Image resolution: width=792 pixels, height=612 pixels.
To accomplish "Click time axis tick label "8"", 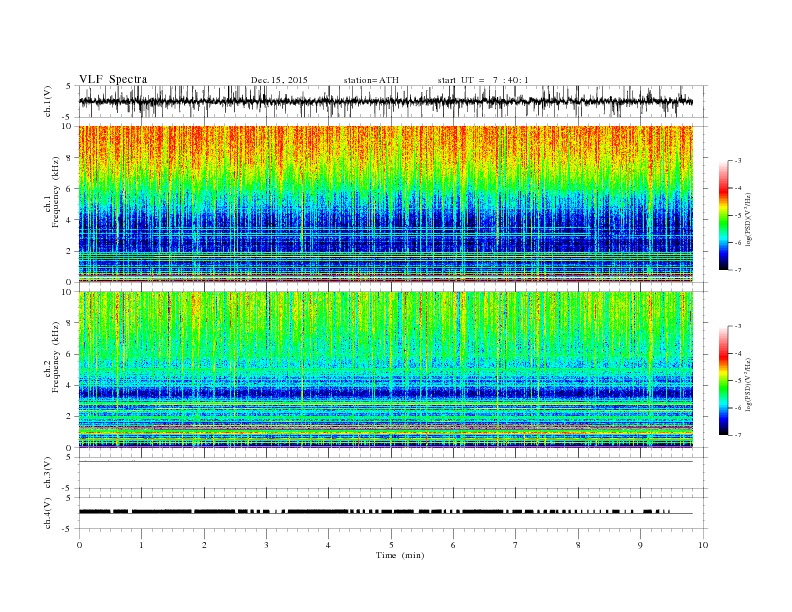I will [x=578, y=545].
